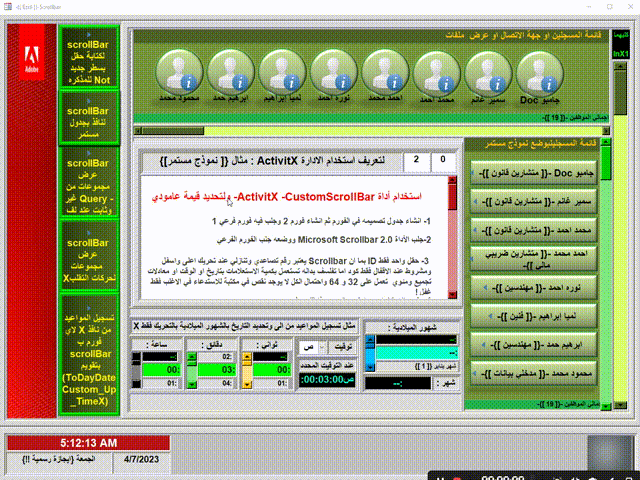Click the blue months scrollbar up arrow

tap(370, 339)
